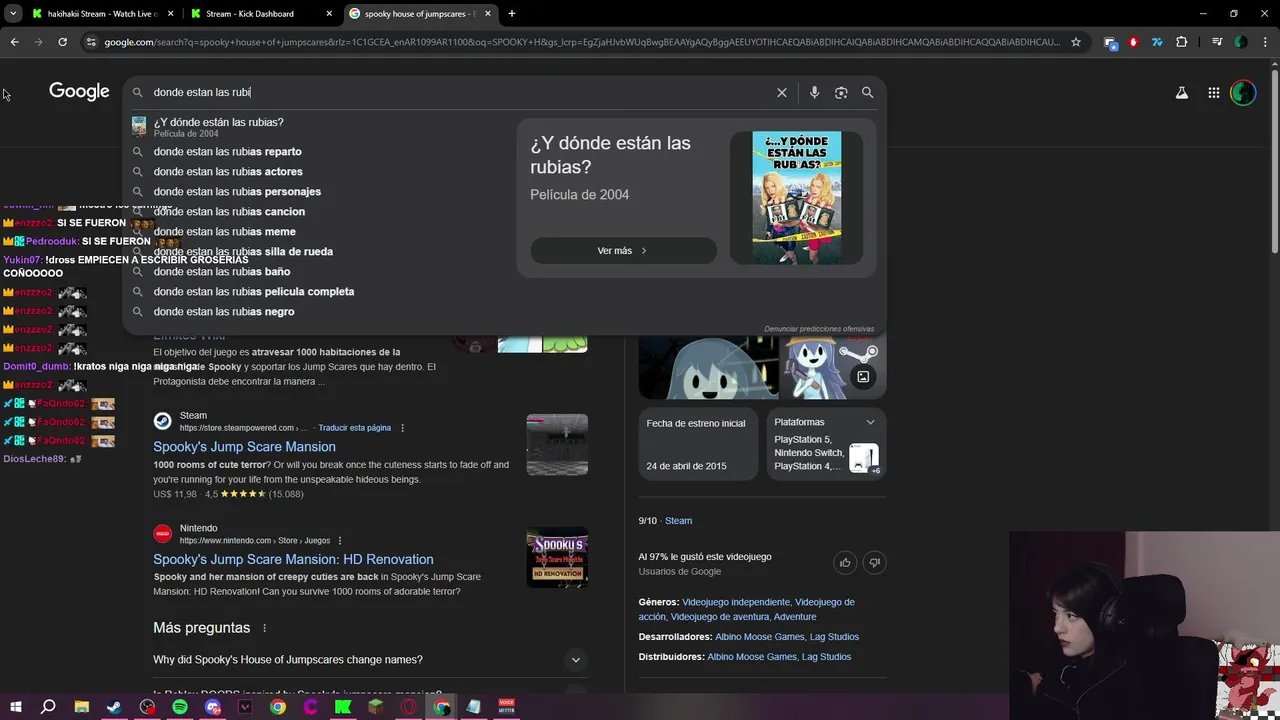Screen dimensions: 1280x720
Task: Open Spooky's Jump Scare Mansion Steam link
Action: pos(244,447)
